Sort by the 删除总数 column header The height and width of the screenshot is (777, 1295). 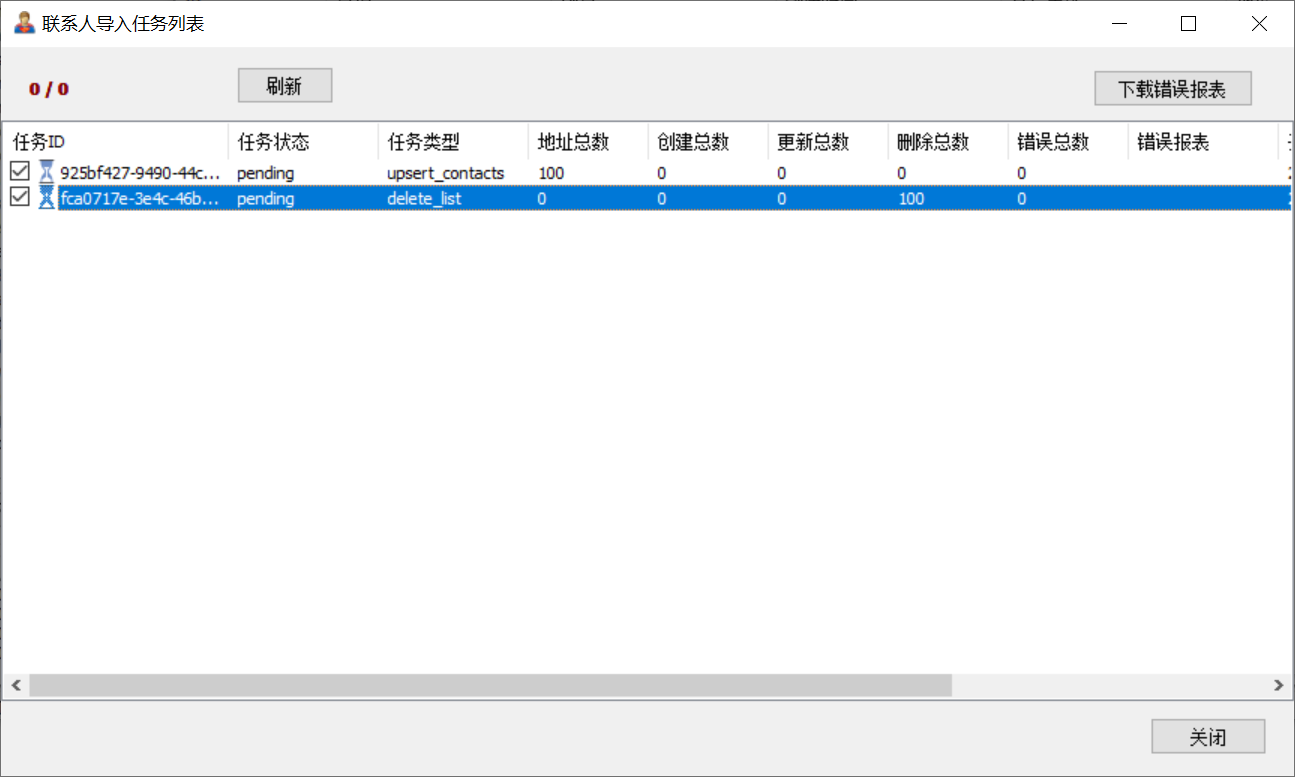click(947, 142)
